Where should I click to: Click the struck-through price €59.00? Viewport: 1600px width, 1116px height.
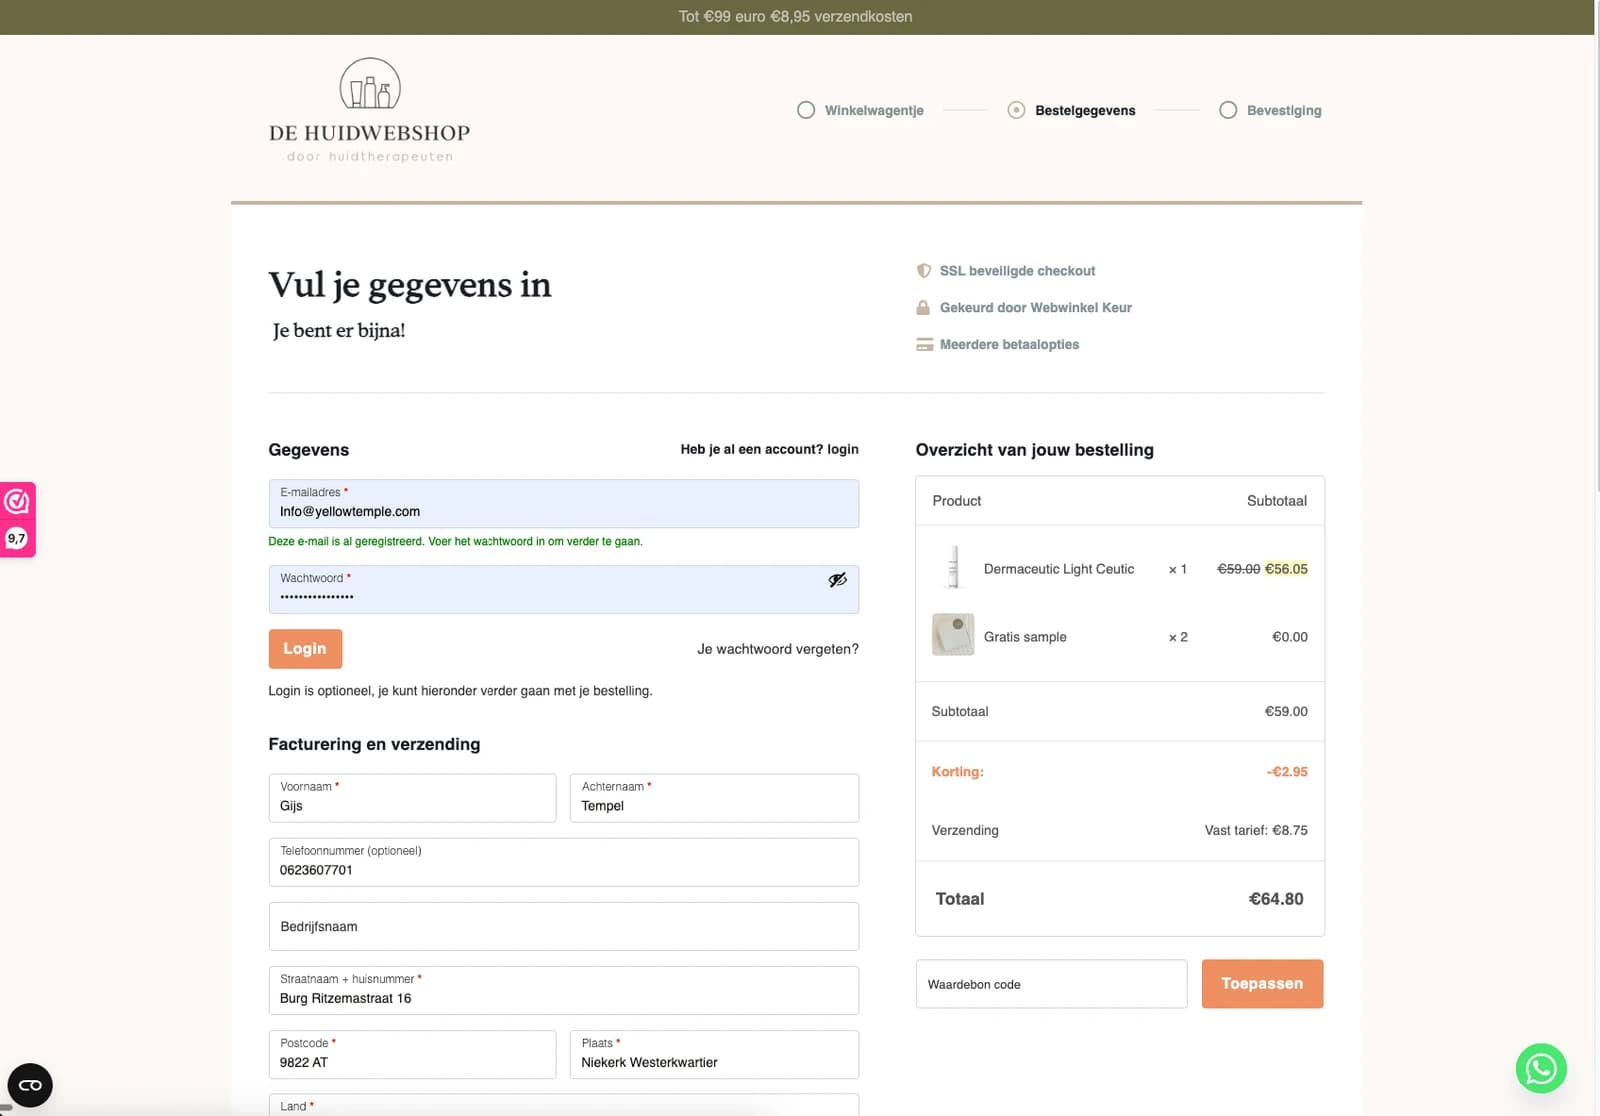click(1238, 569)
